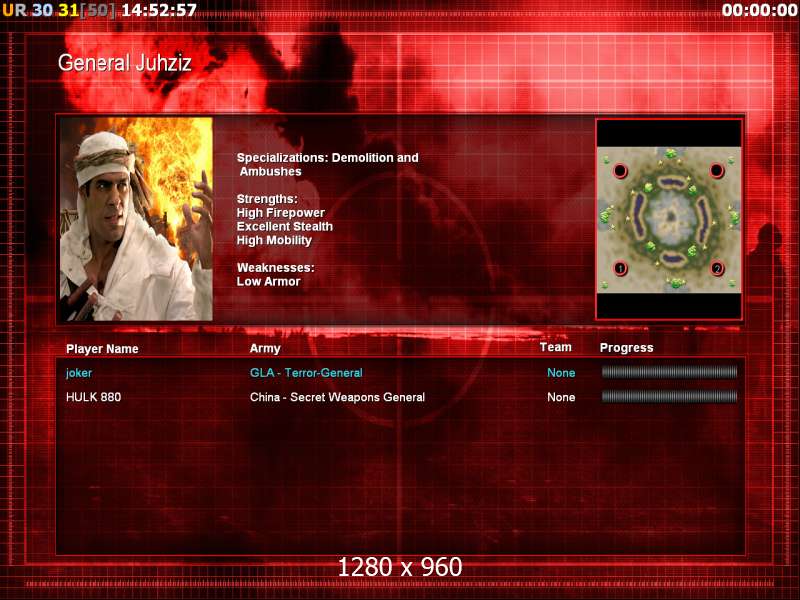Select the joker player name
The width and height of the screenshot is (800, 600).
click(x=79, y=373)
